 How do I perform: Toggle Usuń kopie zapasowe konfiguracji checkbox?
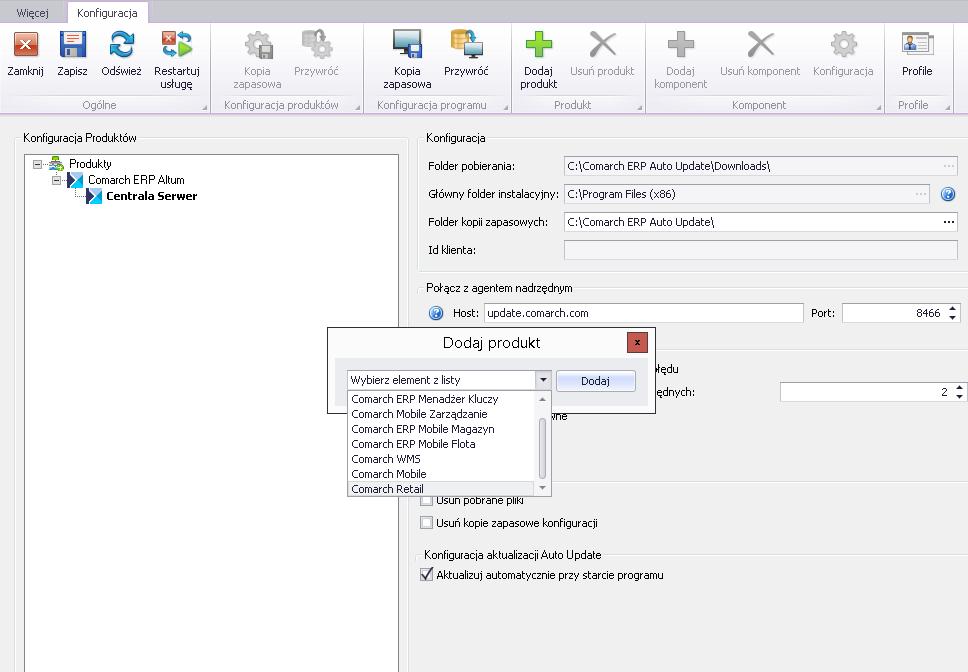coord(426,523)
